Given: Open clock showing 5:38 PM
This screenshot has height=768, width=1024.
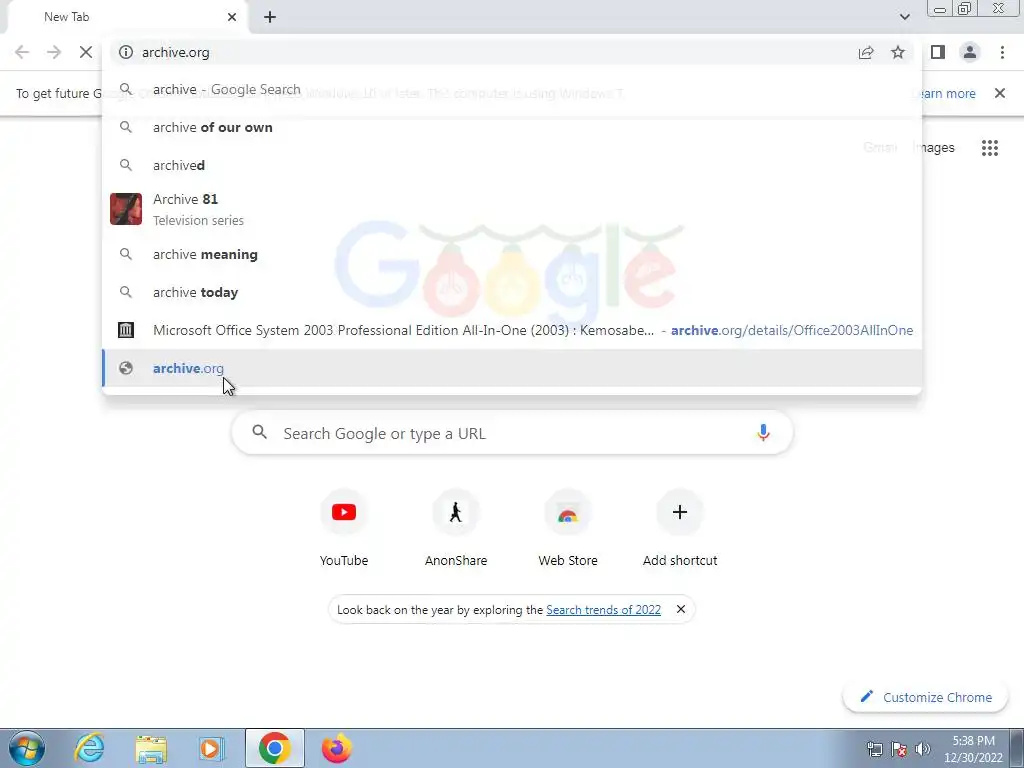Looking at the screenshot, I should point(973,749).
